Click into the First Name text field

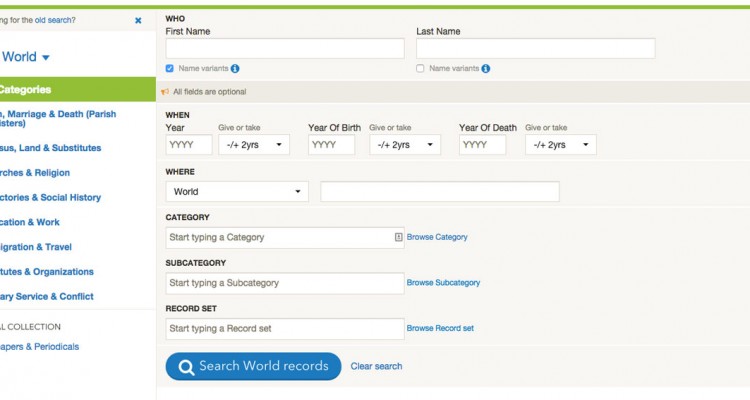tap(285, 48)
